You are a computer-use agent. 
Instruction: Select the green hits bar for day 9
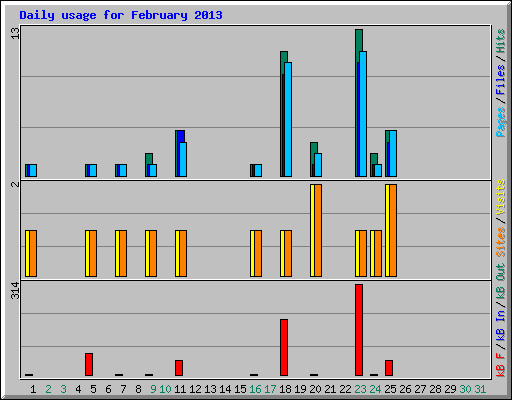149,158
